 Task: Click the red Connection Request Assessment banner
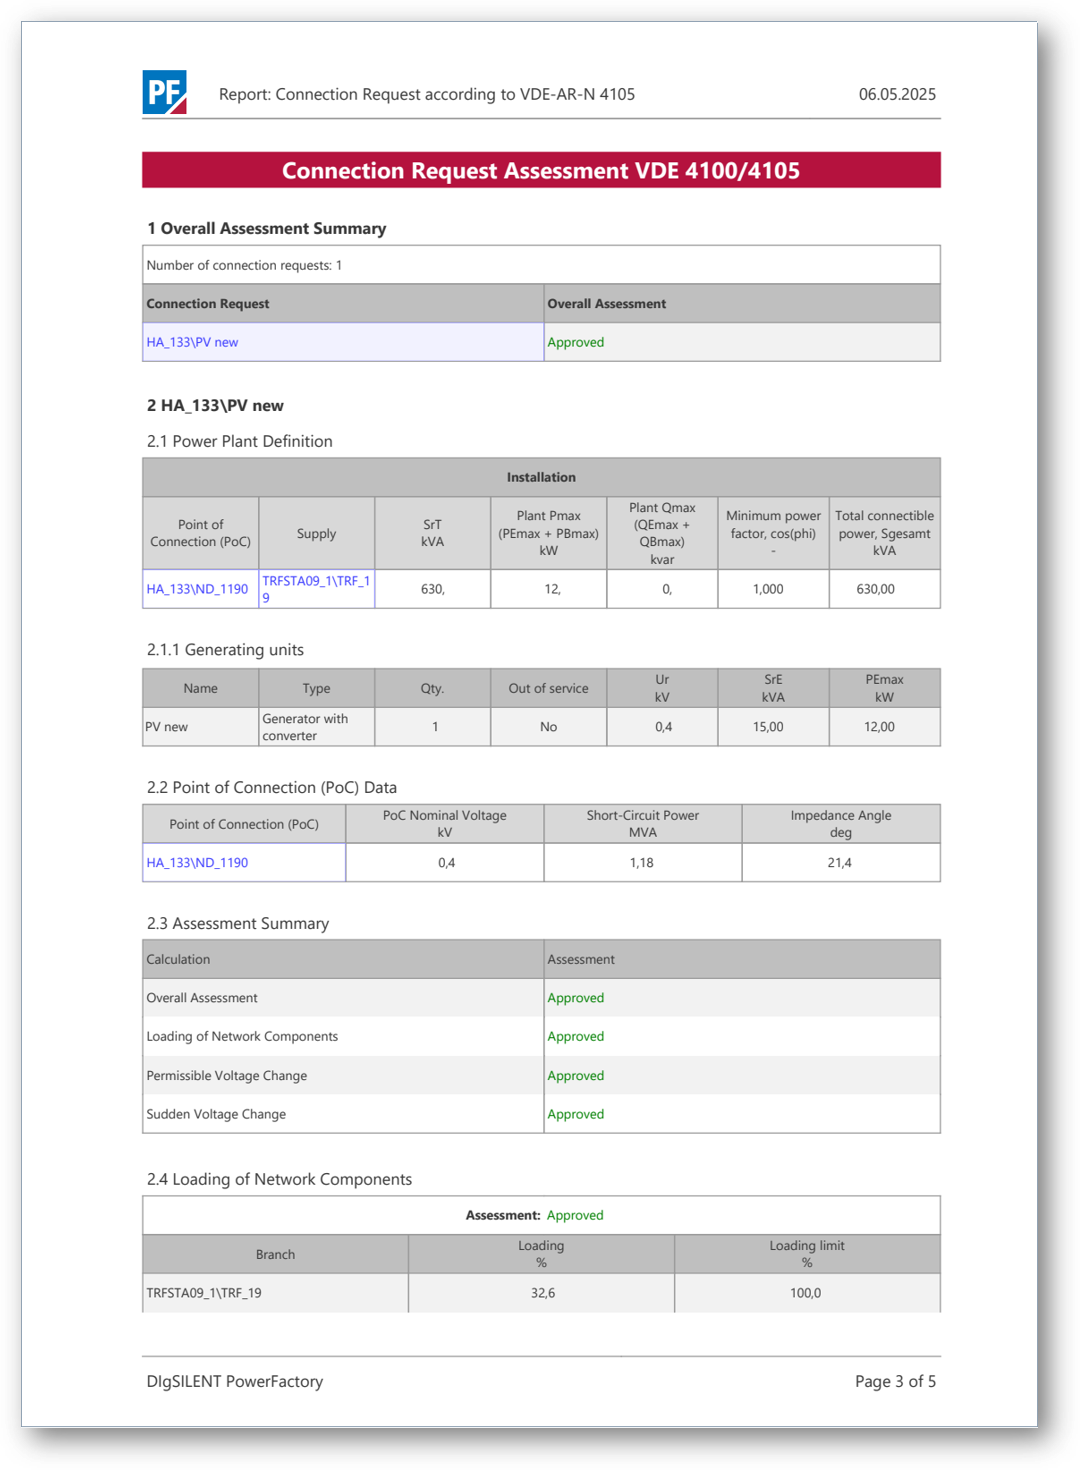coord(540,170)
